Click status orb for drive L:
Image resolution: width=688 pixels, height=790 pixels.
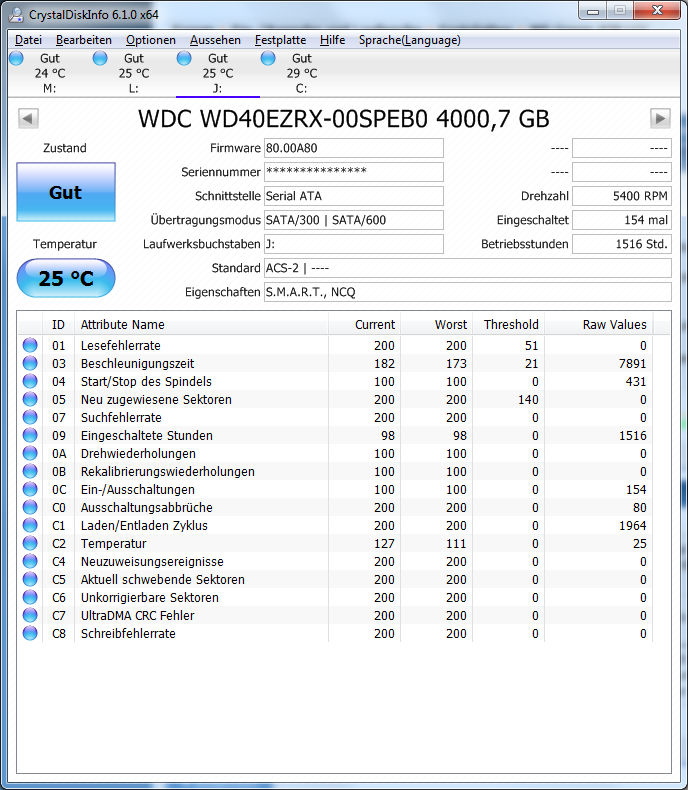coord(100,58)
